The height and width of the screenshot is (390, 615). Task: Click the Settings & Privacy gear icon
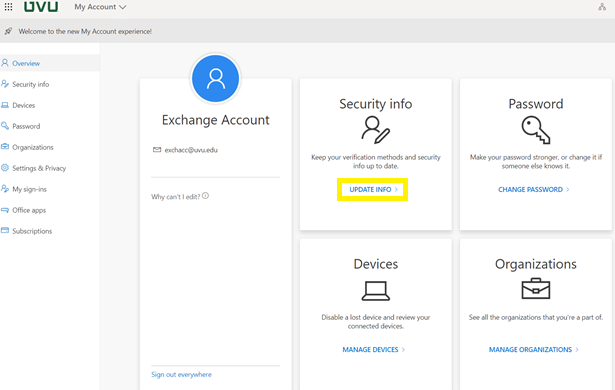[x=5, y=168]
